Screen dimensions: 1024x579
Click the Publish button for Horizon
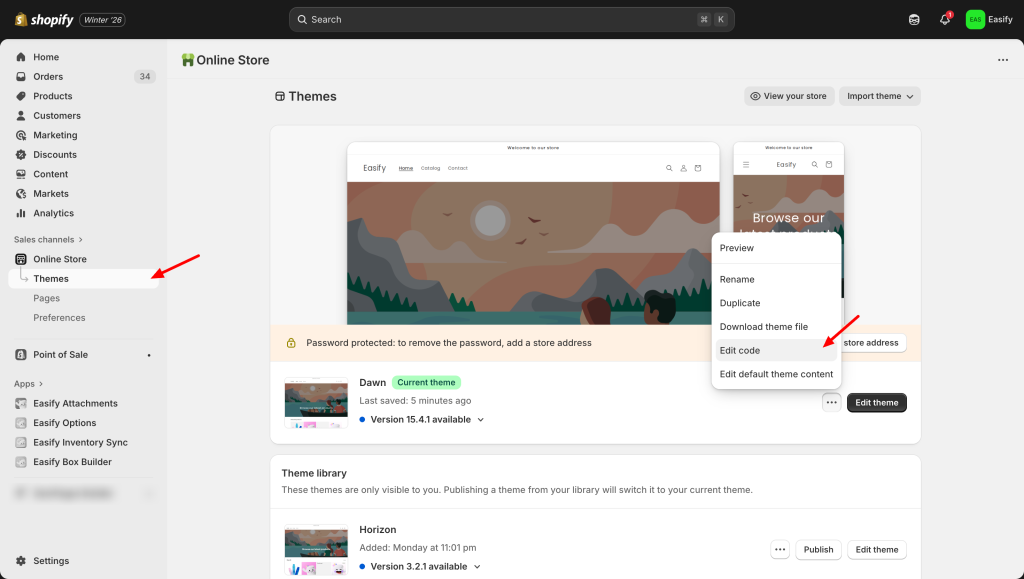818,550
